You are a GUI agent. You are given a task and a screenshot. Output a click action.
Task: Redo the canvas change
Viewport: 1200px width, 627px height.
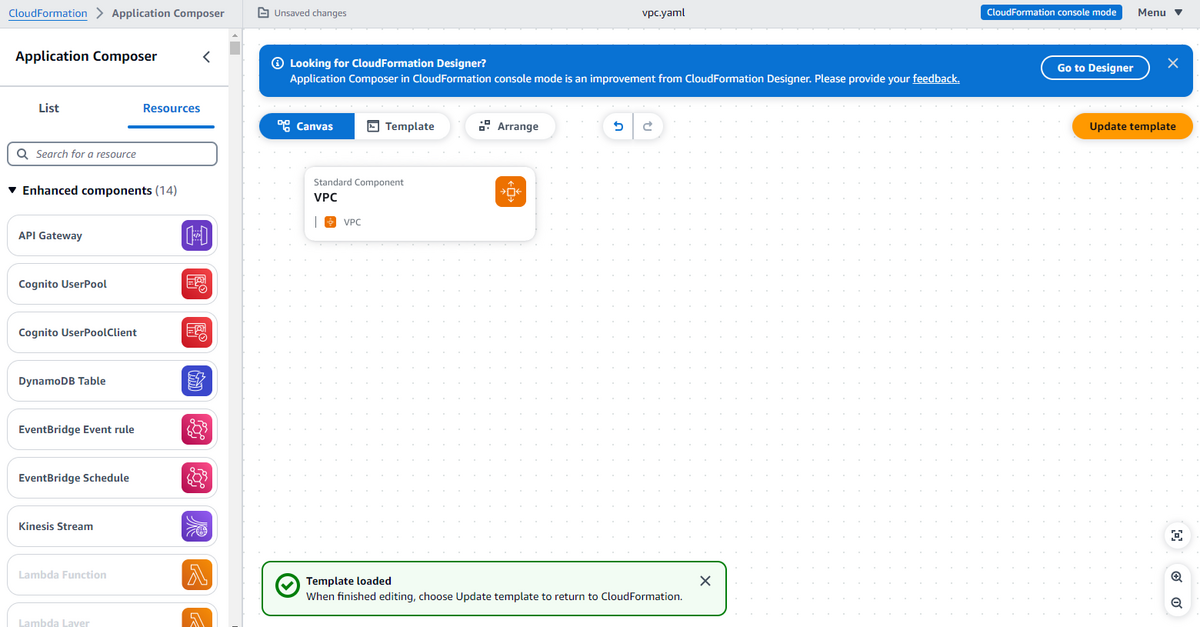coord(648,126)
